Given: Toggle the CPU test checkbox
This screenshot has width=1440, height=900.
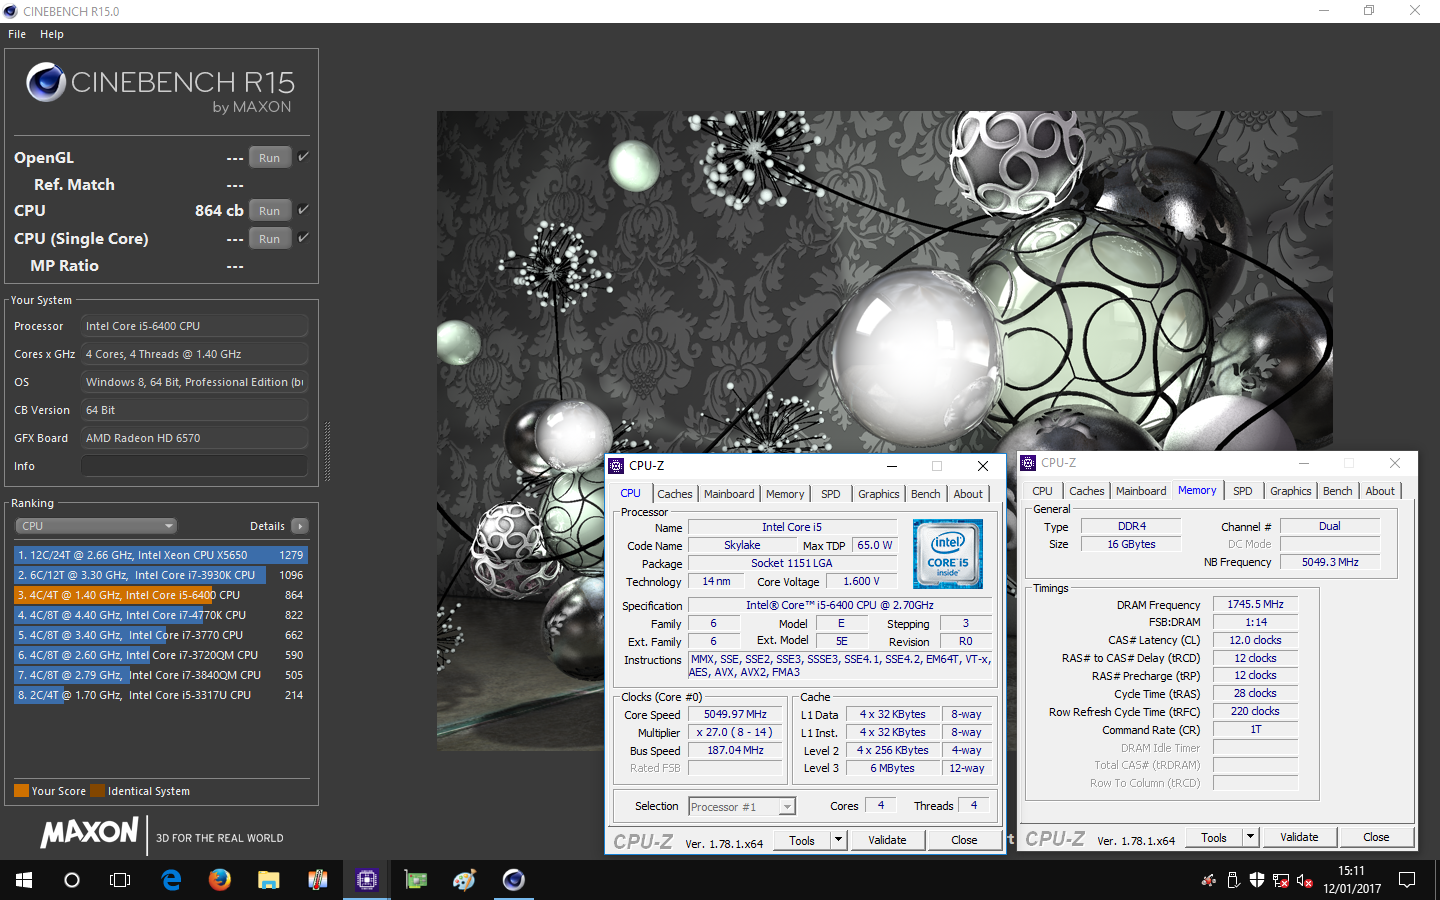Looking at the screenshot, I should (303, 209).
